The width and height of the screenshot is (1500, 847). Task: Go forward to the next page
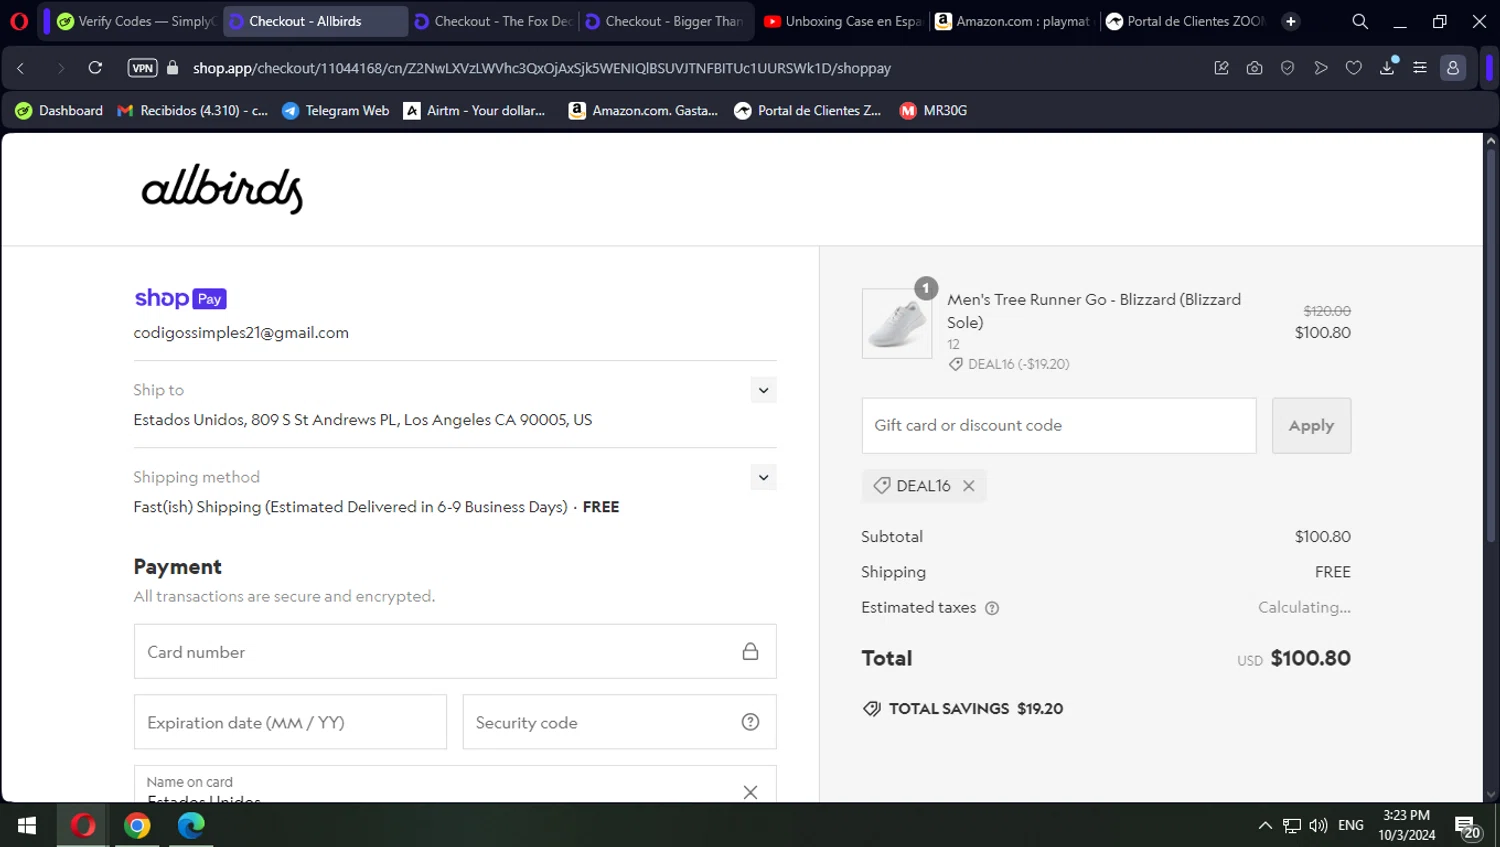tap(60, 68)
